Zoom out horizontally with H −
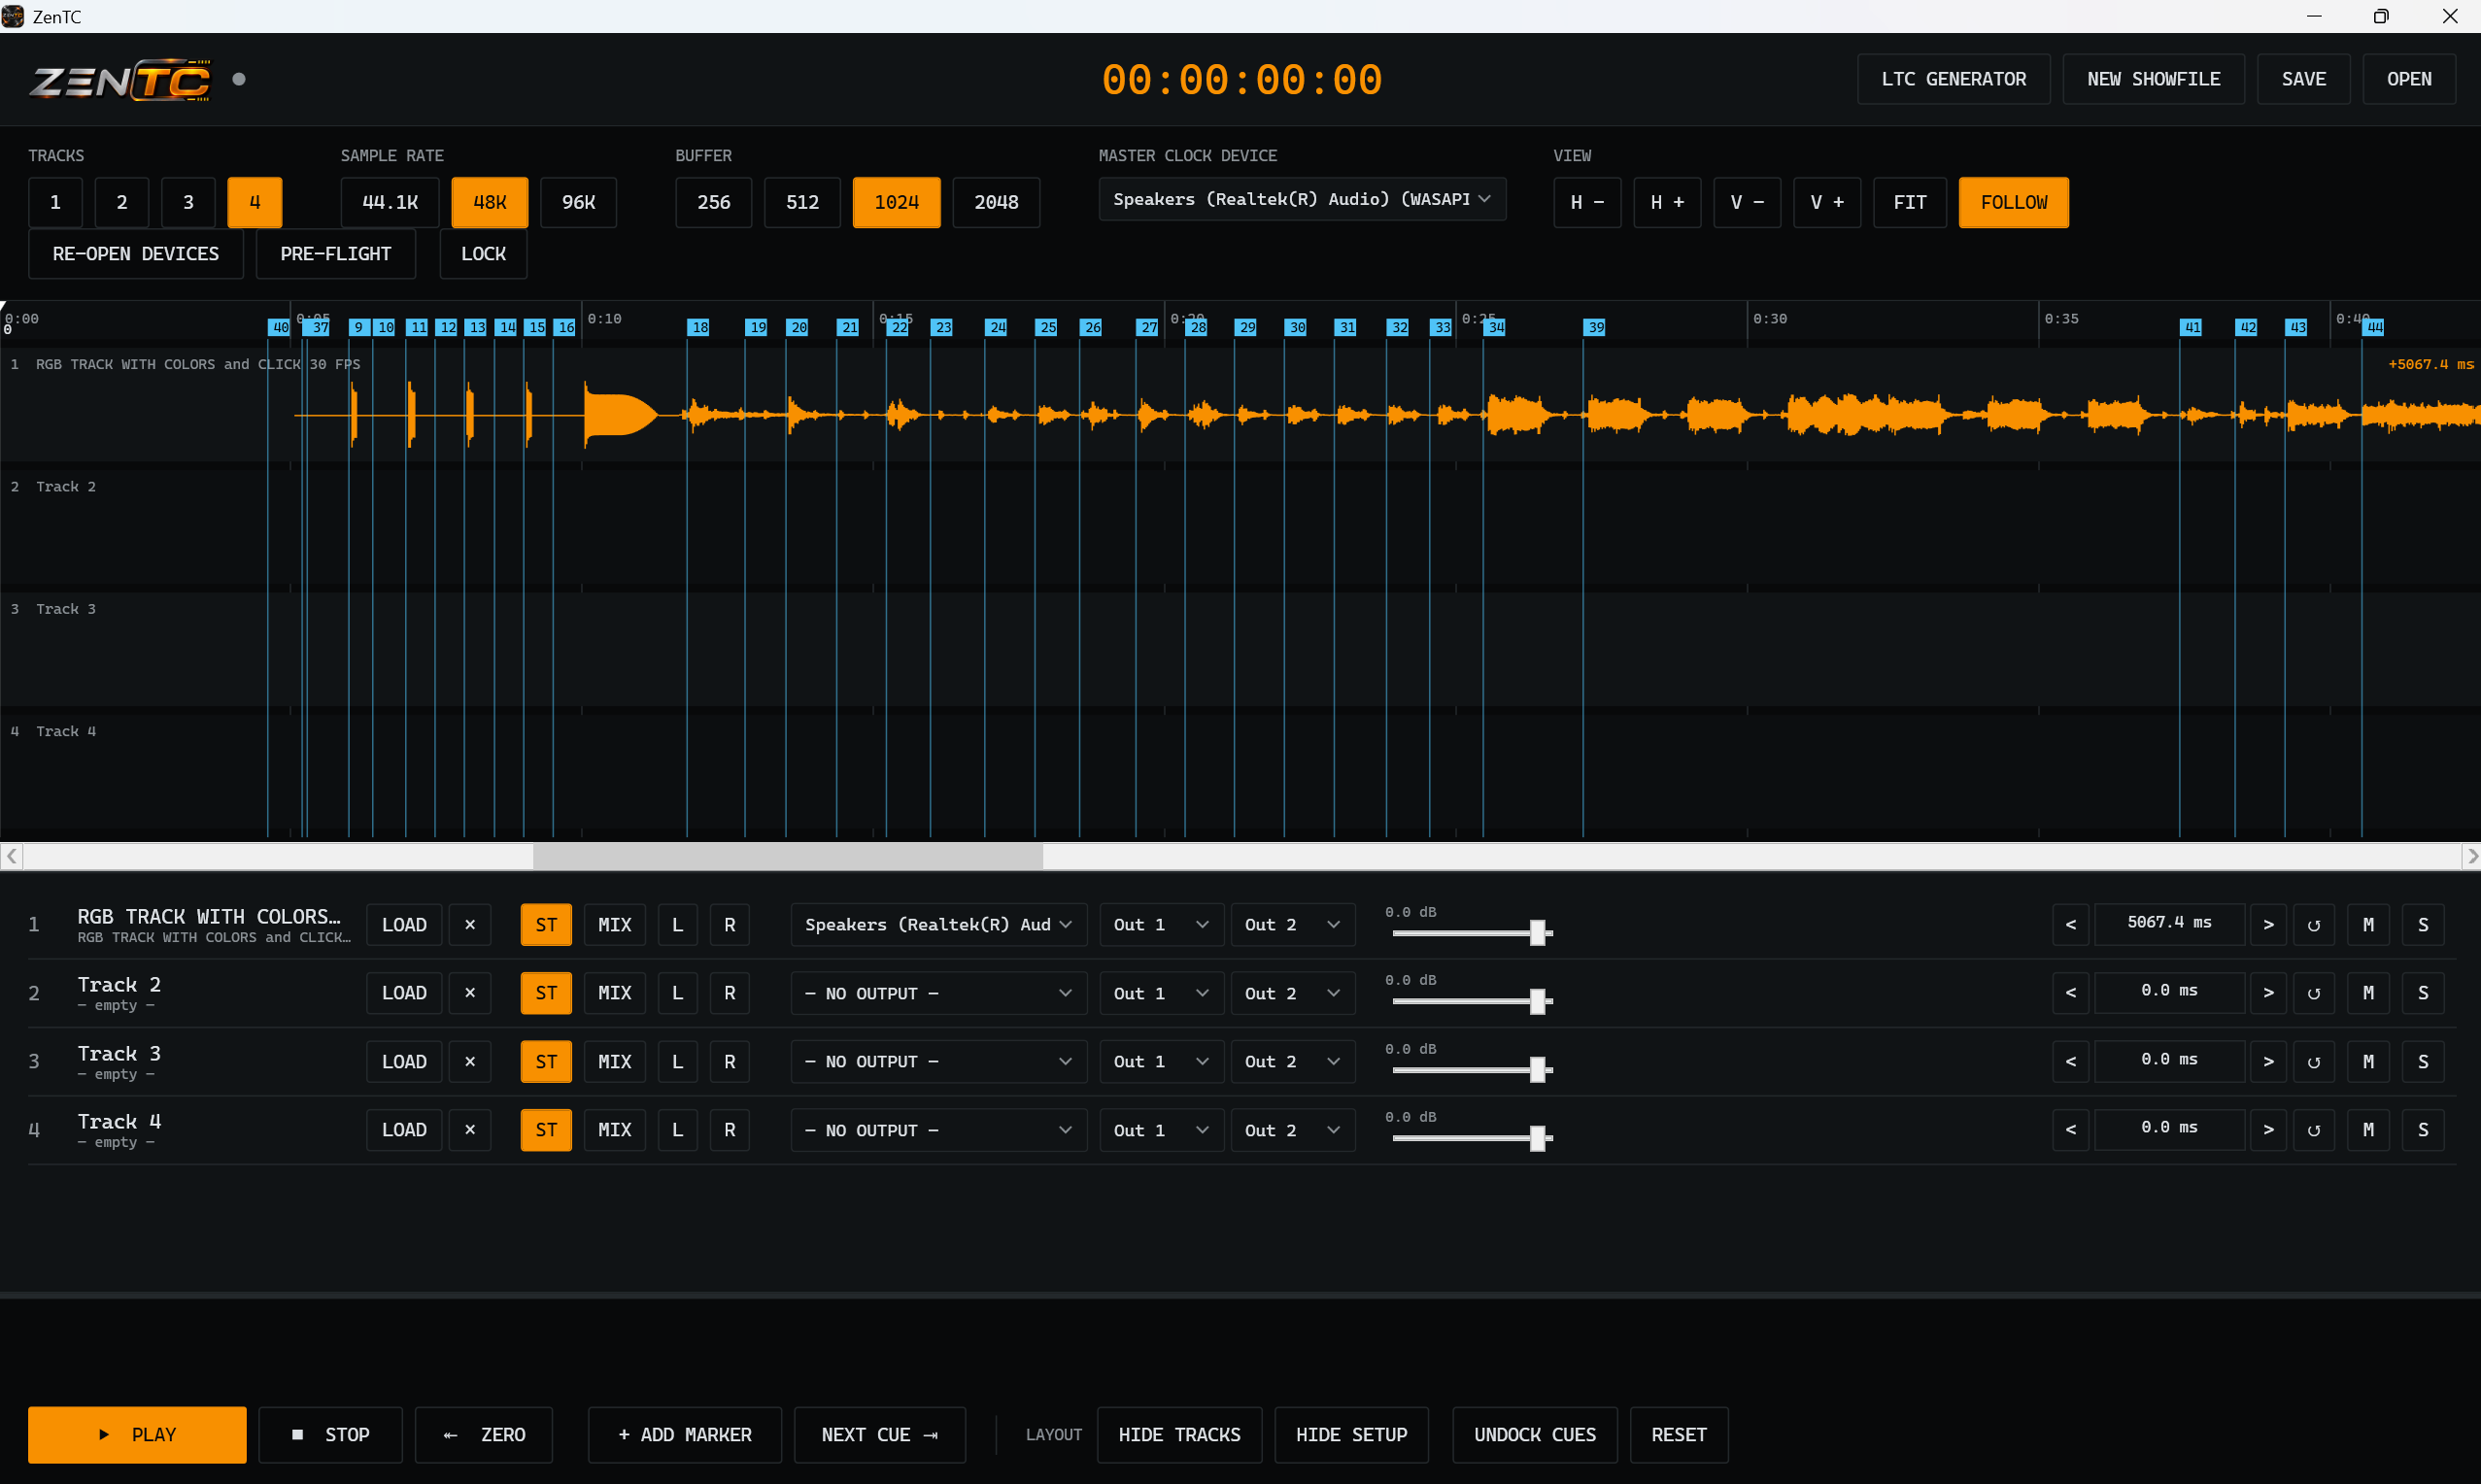 (1588, 203)
